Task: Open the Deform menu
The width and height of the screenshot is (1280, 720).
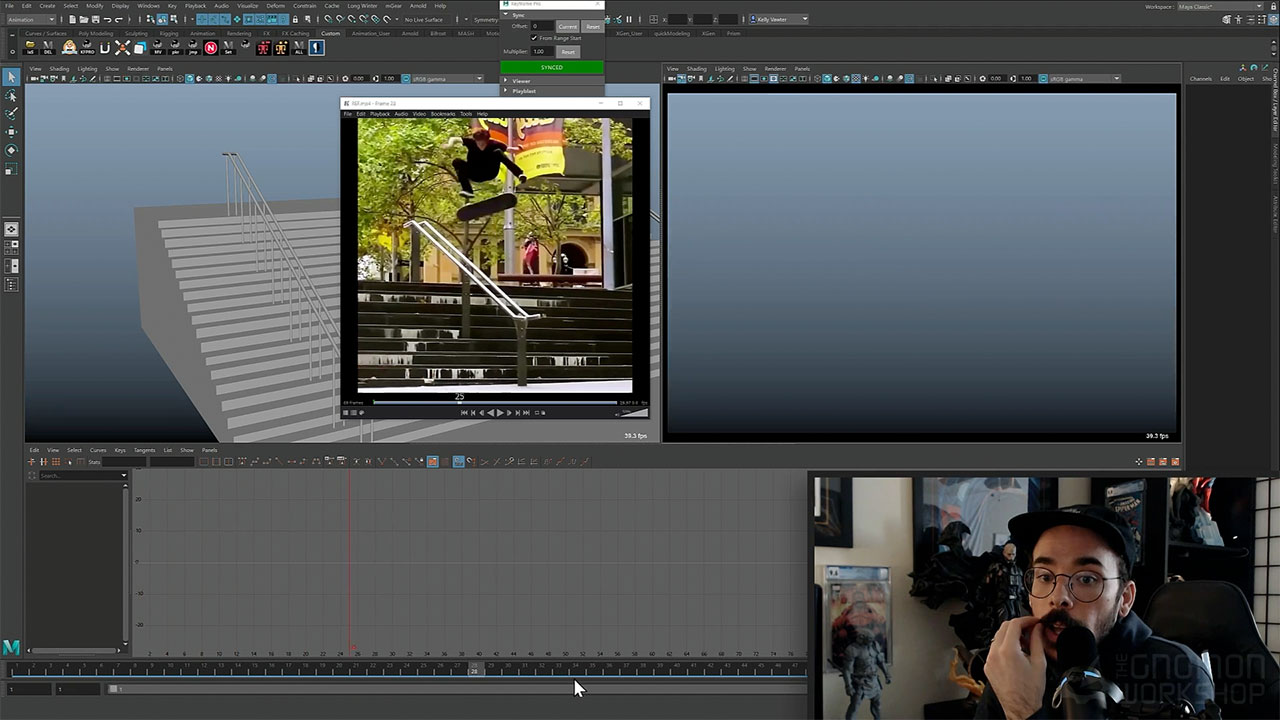Action: coord(275,6)
